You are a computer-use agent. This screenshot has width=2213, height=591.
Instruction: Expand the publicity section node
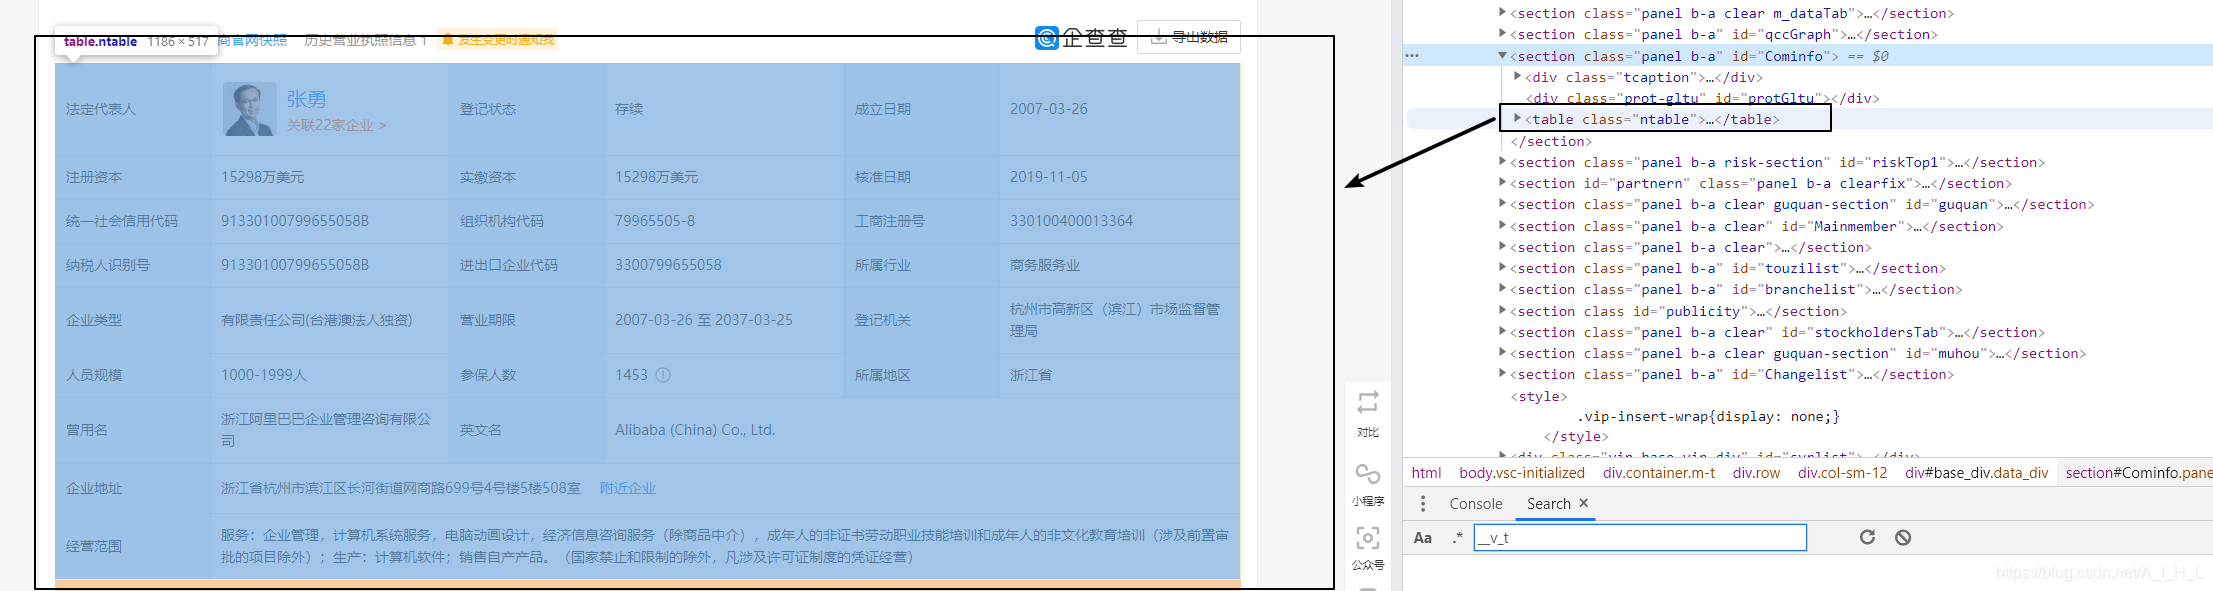pyautogui.click(x=1502, y=310)
